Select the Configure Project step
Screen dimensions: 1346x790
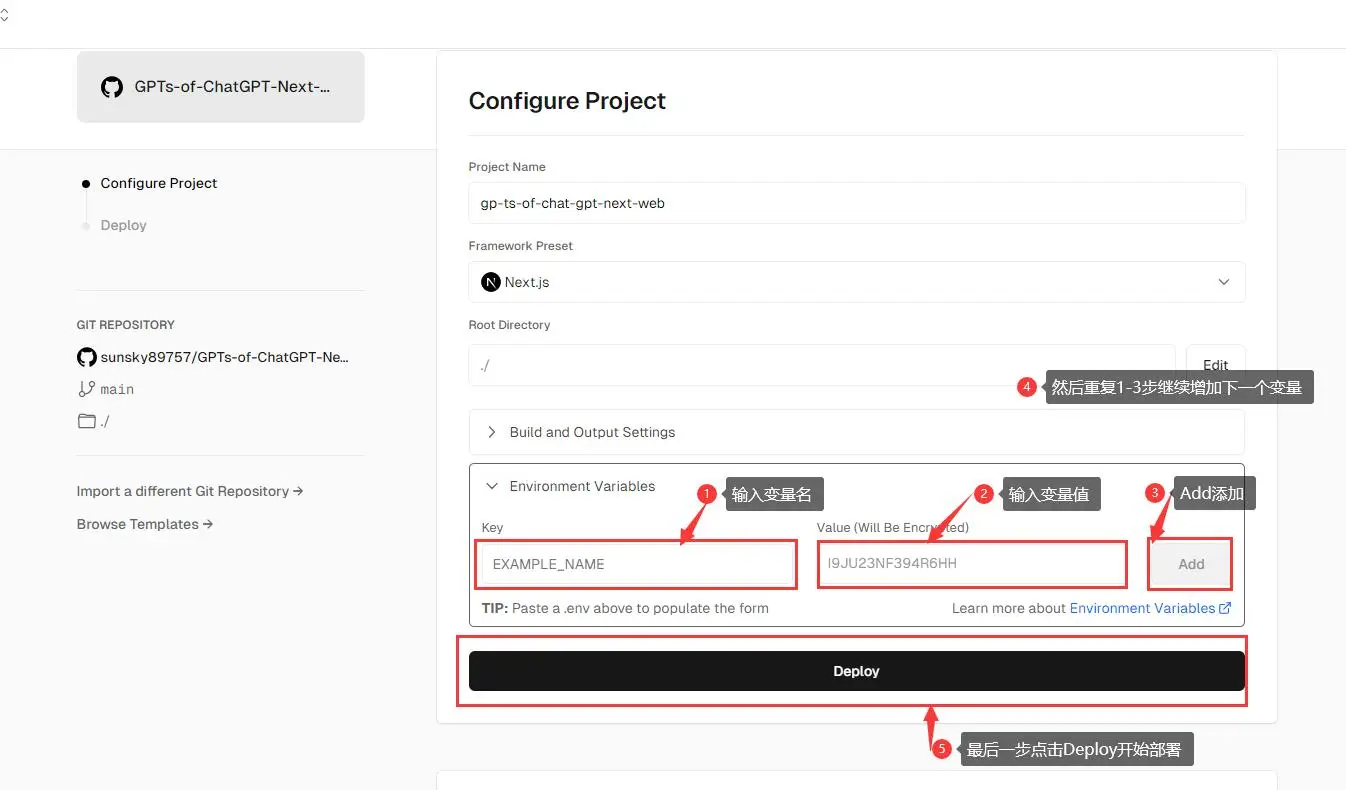tap(158, 183)
